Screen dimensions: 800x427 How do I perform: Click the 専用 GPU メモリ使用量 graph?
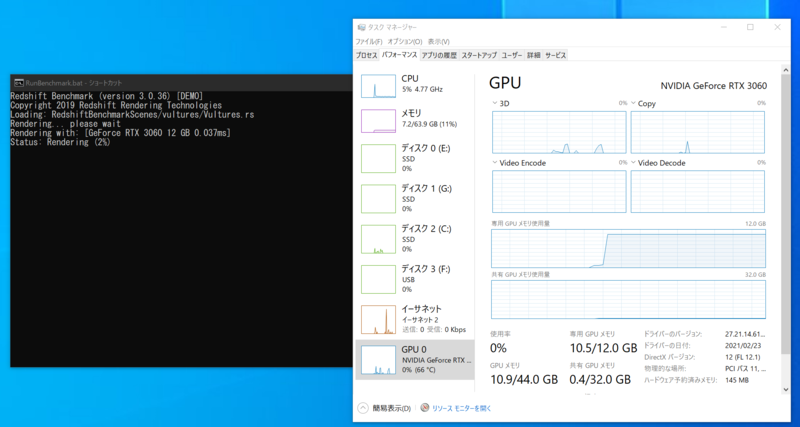[x=628, y=248]
